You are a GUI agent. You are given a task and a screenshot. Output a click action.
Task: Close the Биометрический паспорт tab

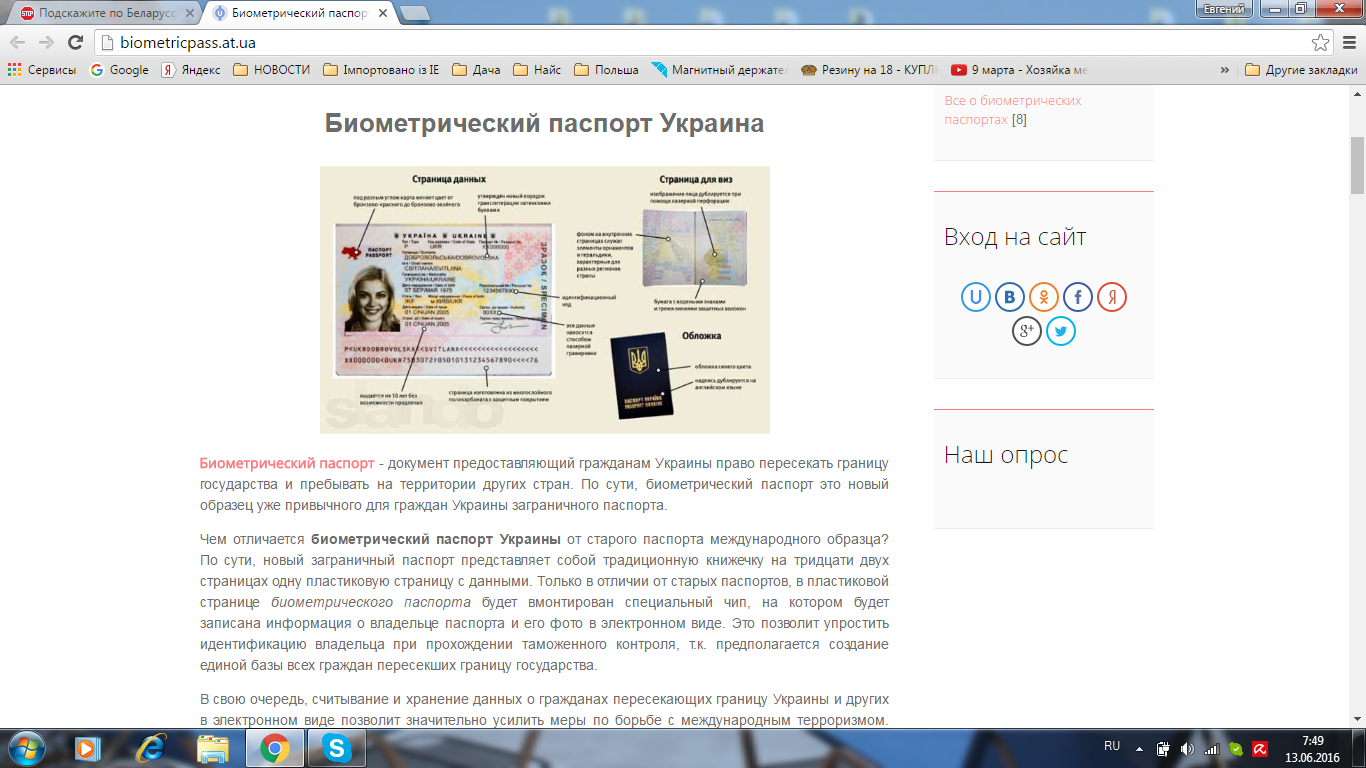[x=382, y=13]
